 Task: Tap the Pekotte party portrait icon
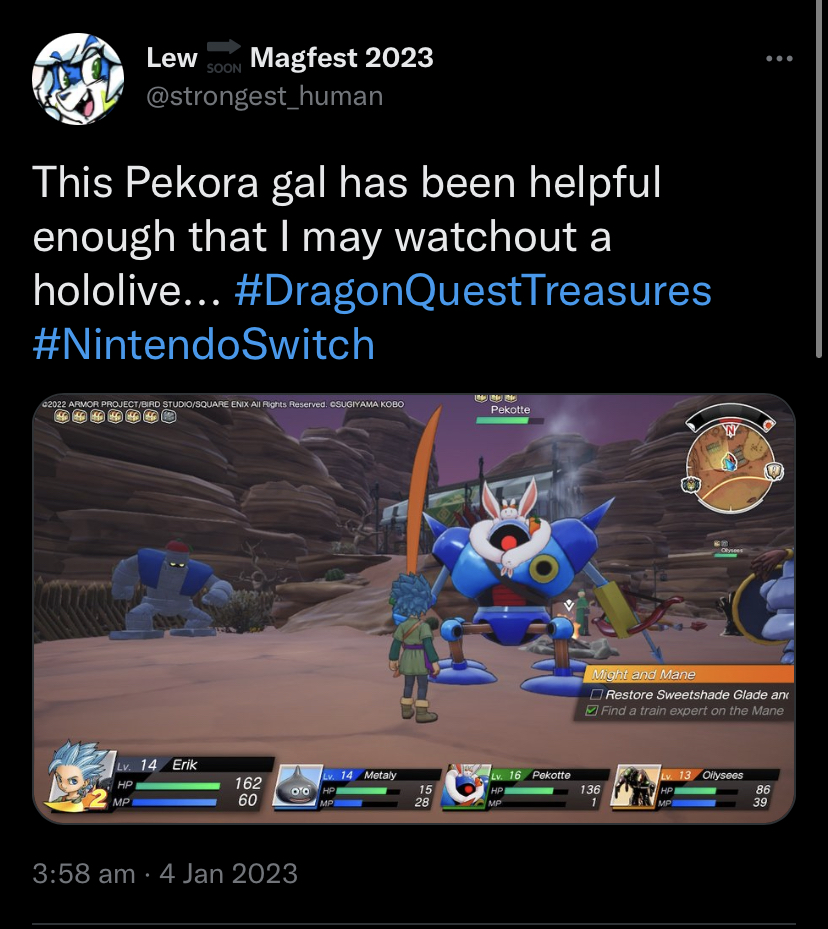tap(468, 785)
